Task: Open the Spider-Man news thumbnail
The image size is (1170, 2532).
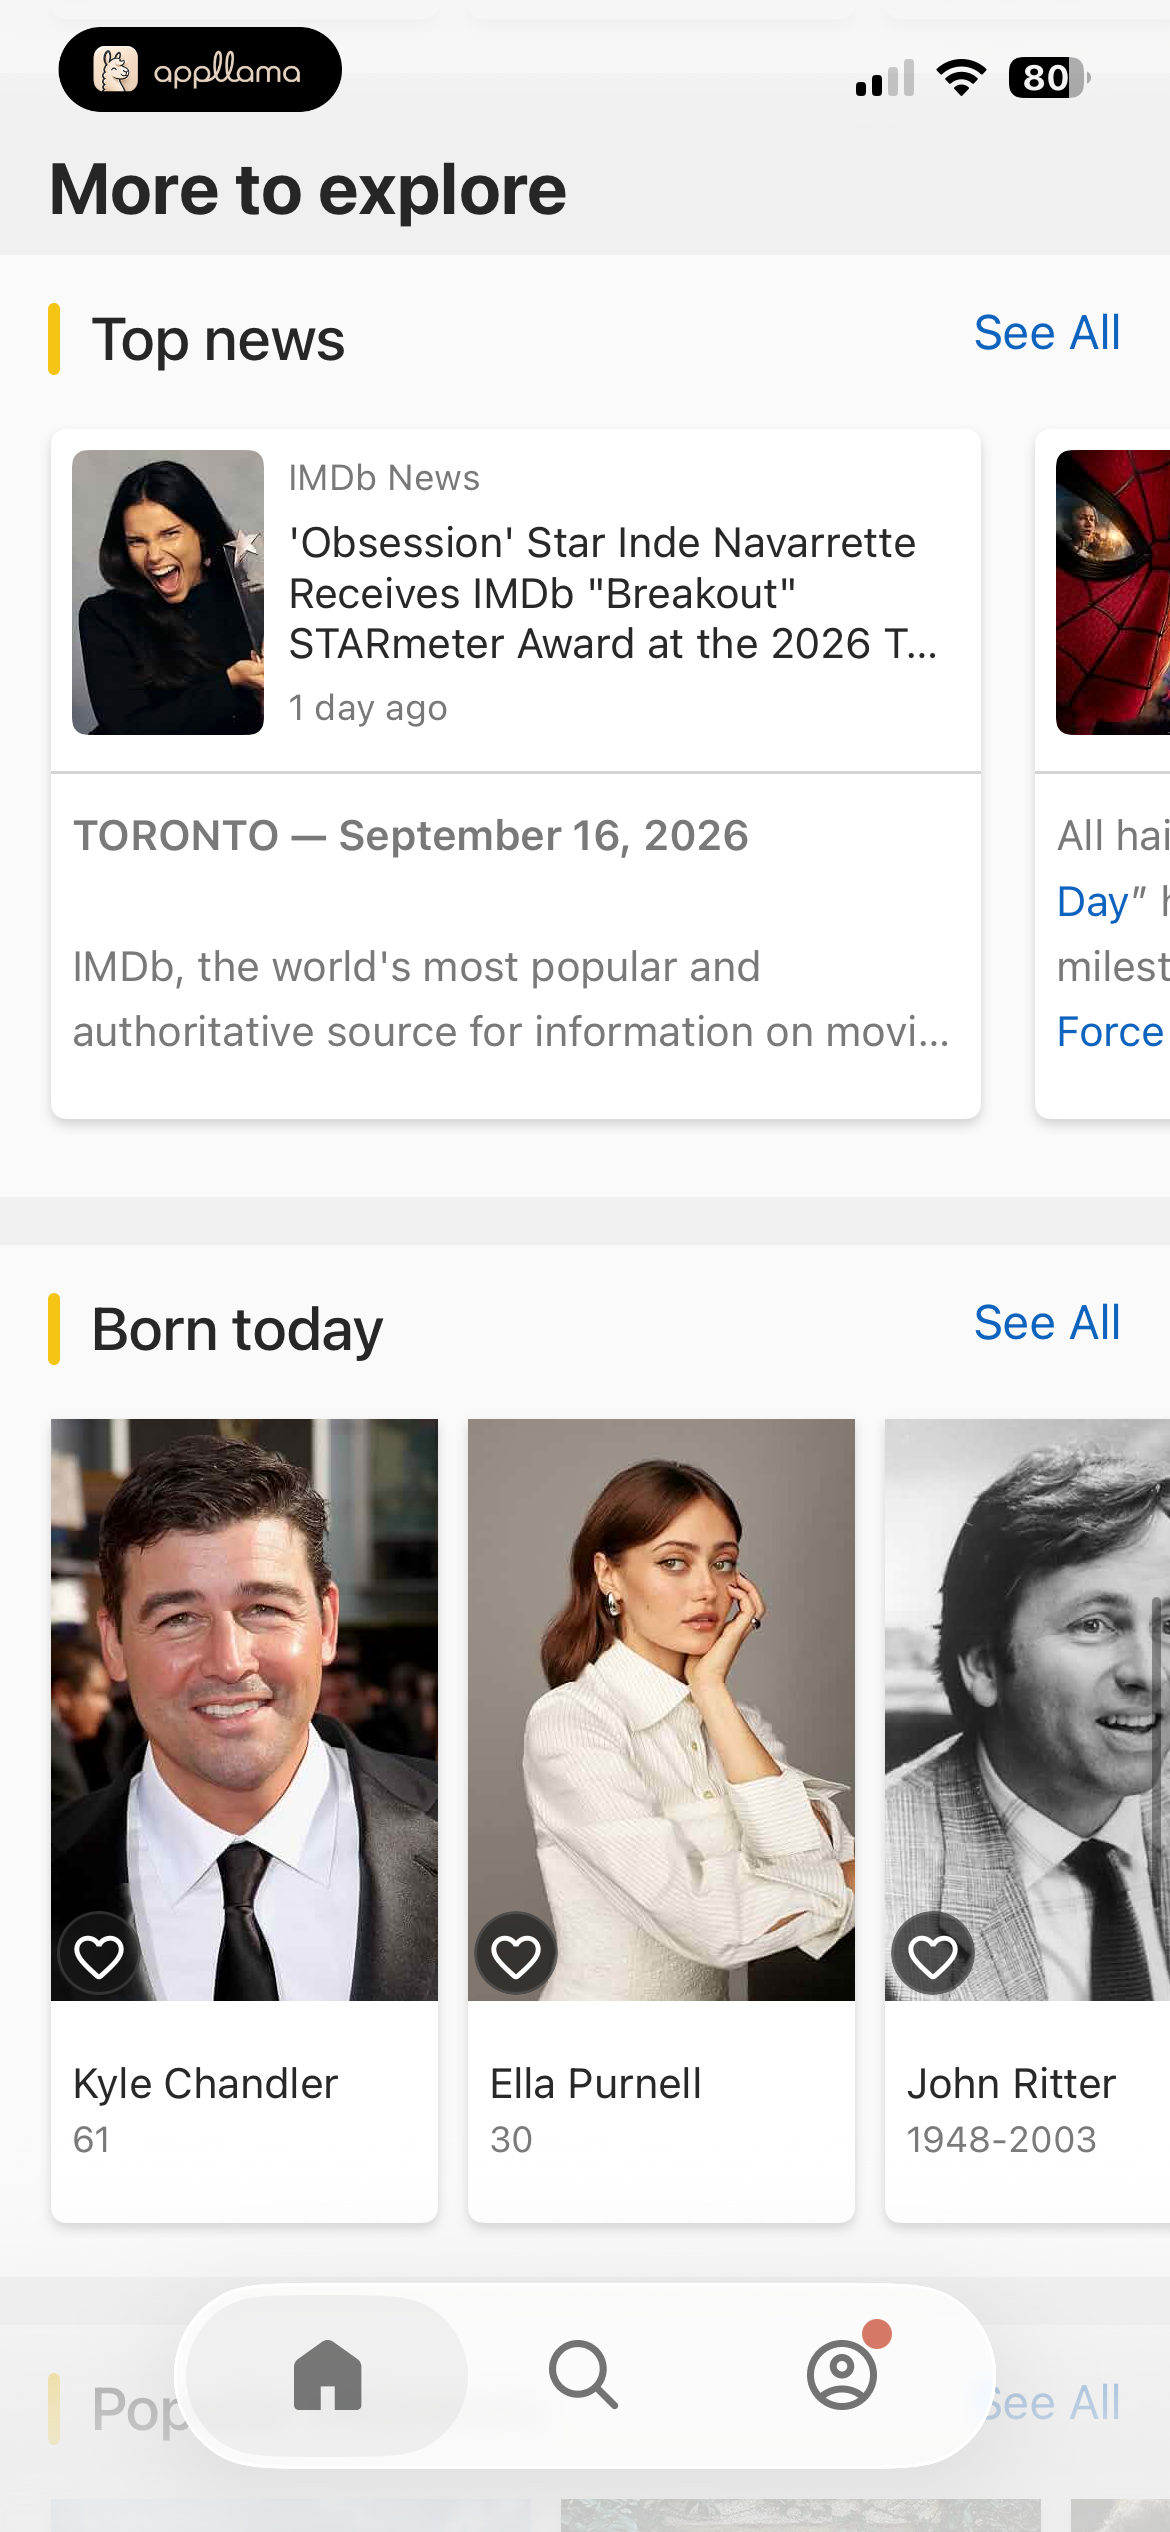Action: tap(1113, 592)
